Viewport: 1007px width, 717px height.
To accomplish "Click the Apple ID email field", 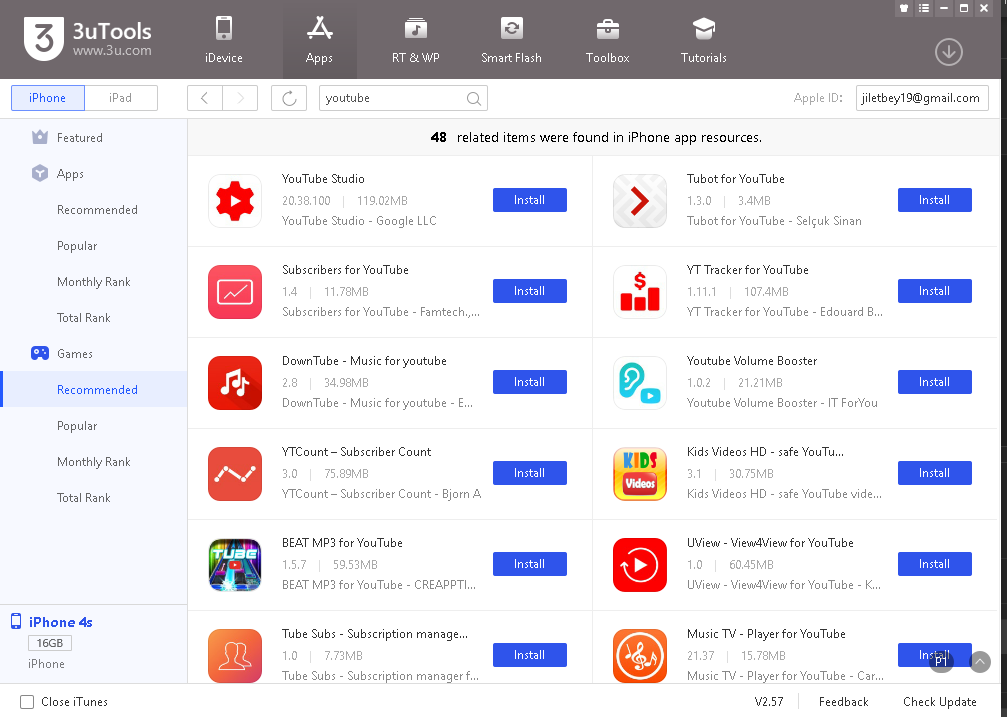I will [922, 98].
